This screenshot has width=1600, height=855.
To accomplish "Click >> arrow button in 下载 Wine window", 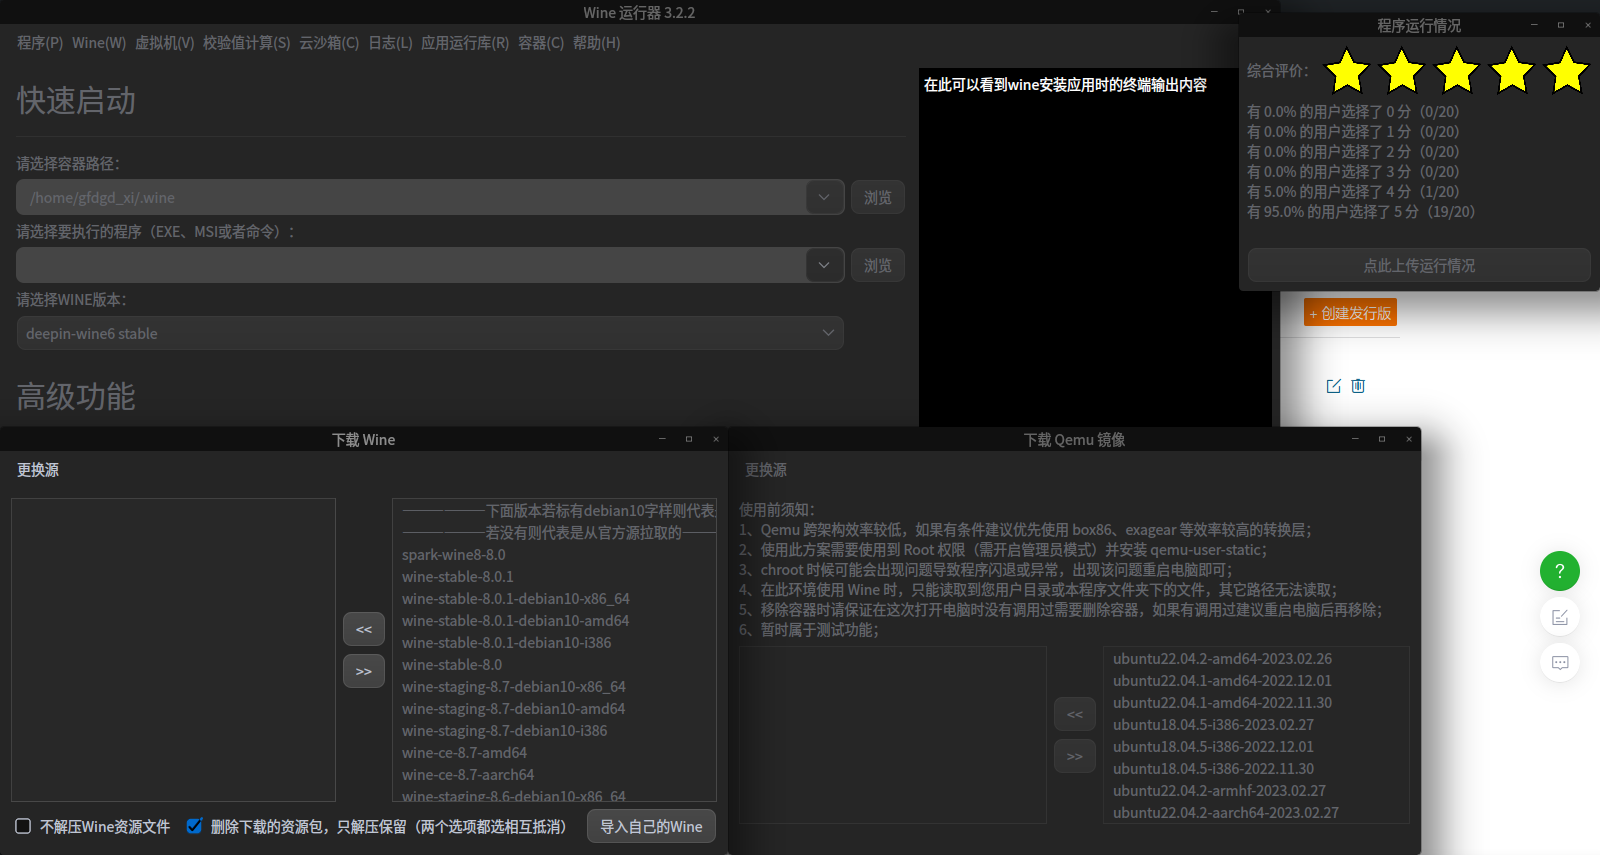I will [x=364, y=671].
